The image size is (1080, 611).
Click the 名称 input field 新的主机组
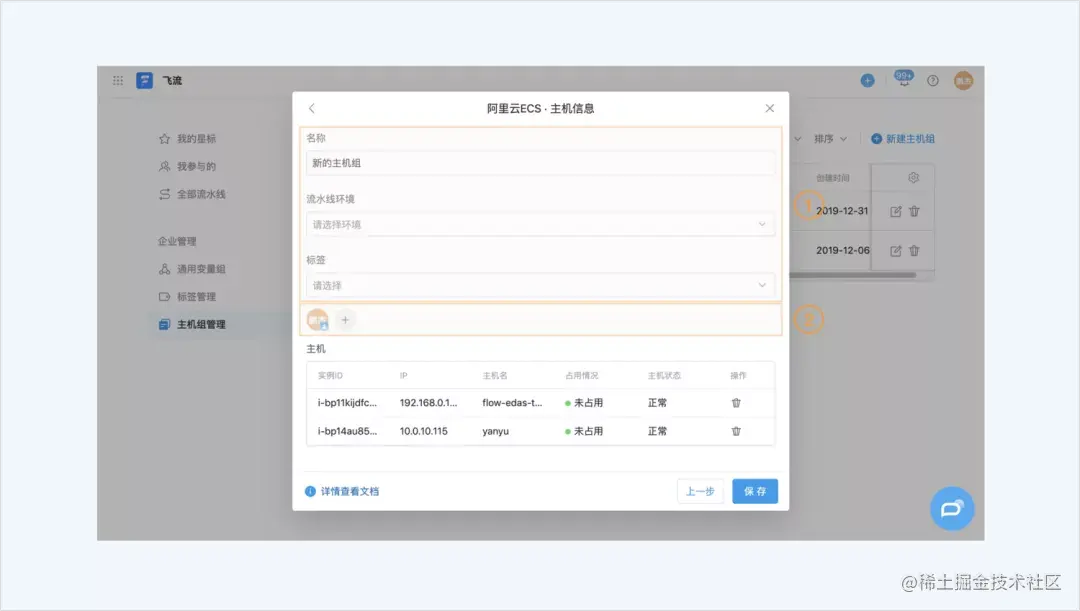coord(541,163)
